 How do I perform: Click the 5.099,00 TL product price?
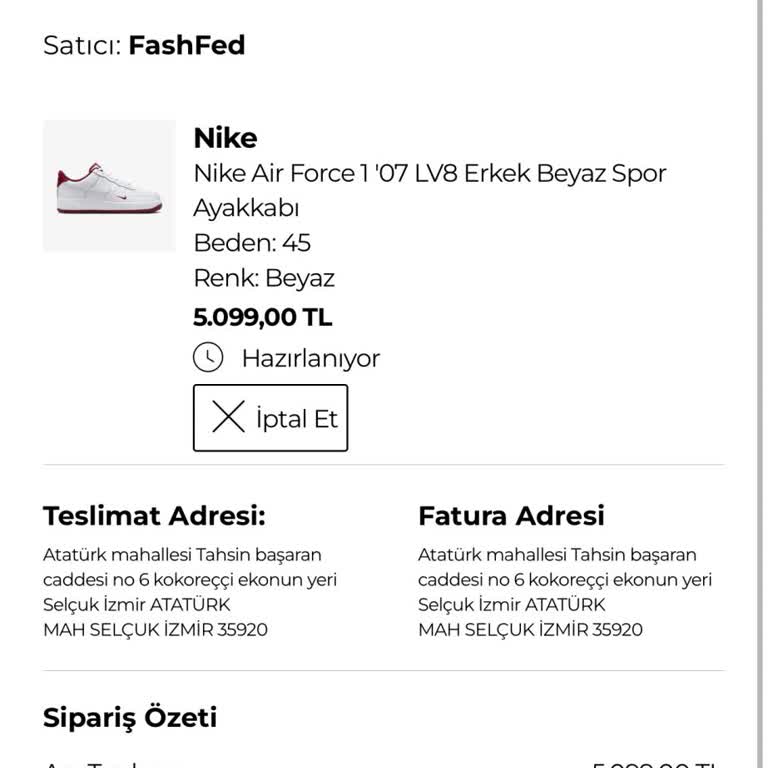[x=262, y=318]
